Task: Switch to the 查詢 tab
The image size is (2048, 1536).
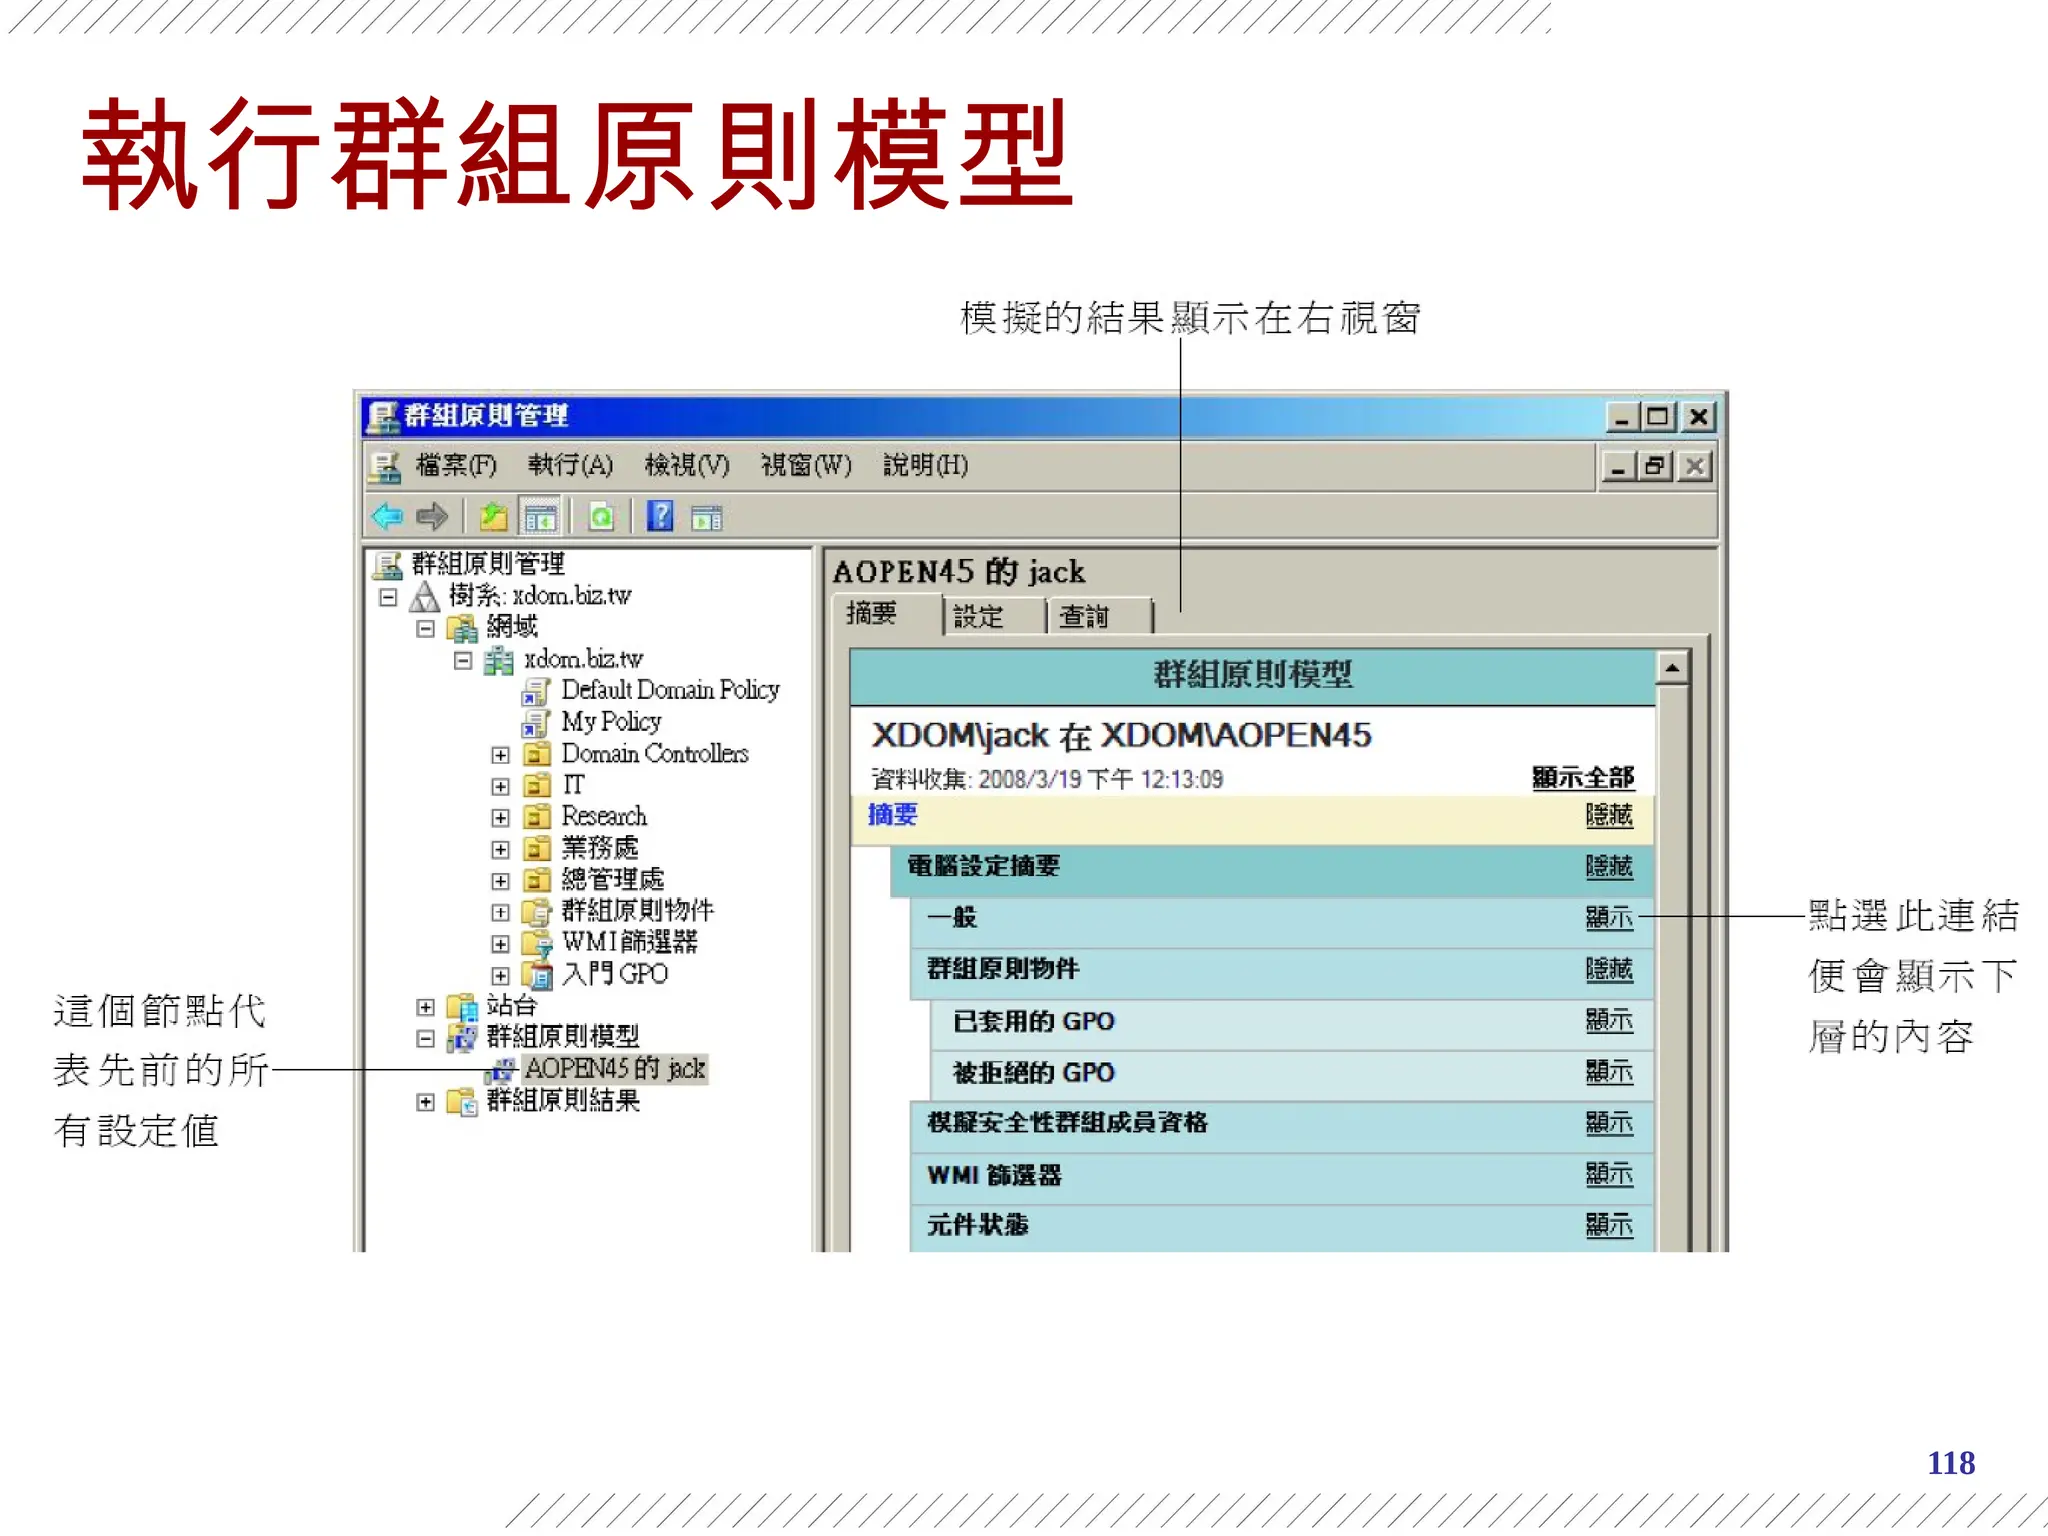Action: (1084, 616)
